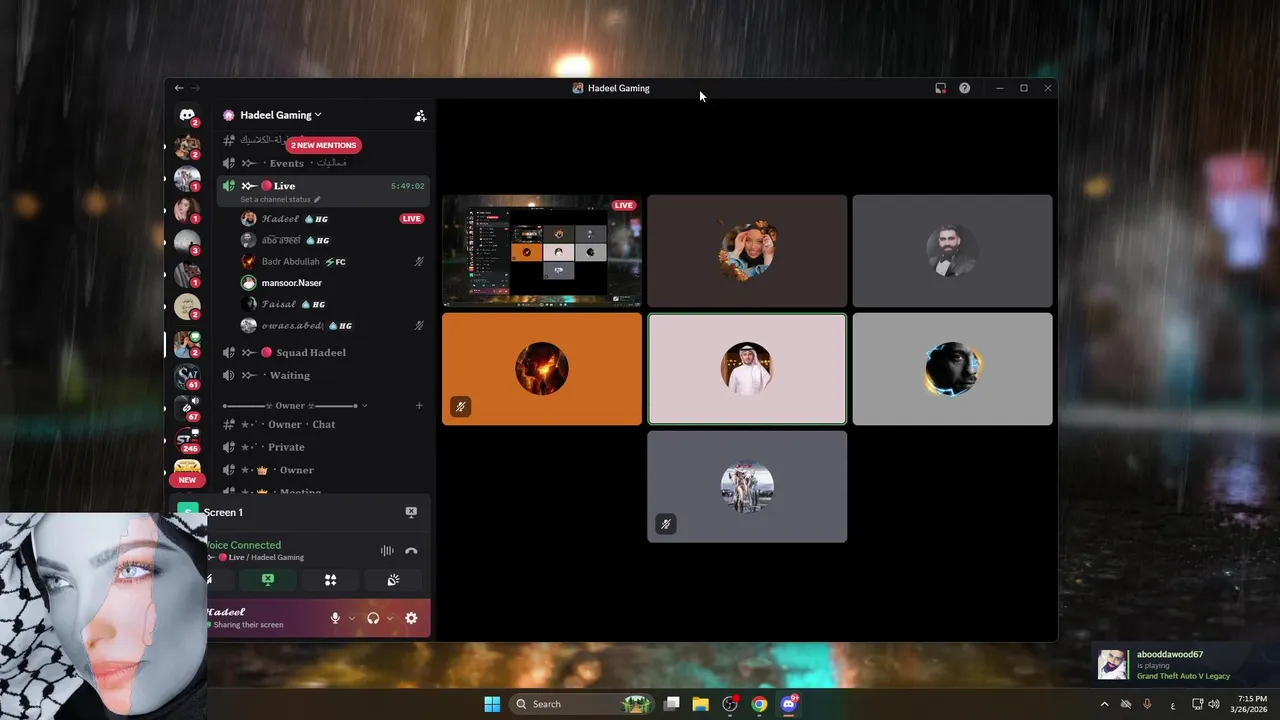Go back with the title bar left arrow

tap(179, 88)
